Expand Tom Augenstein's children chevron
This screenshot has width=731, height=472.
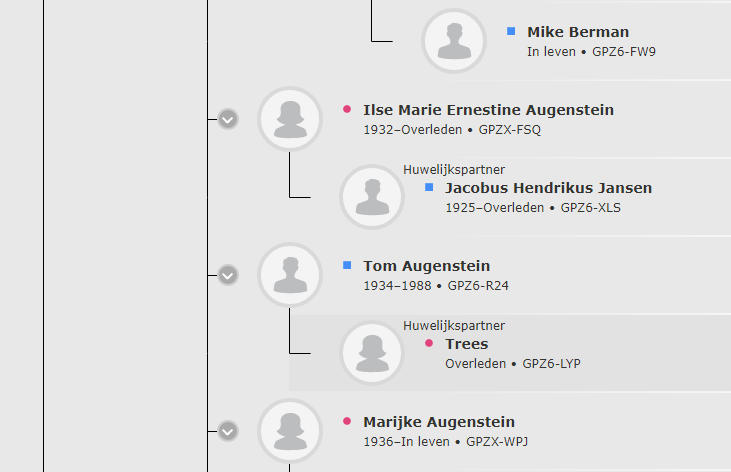pos(228,275)
